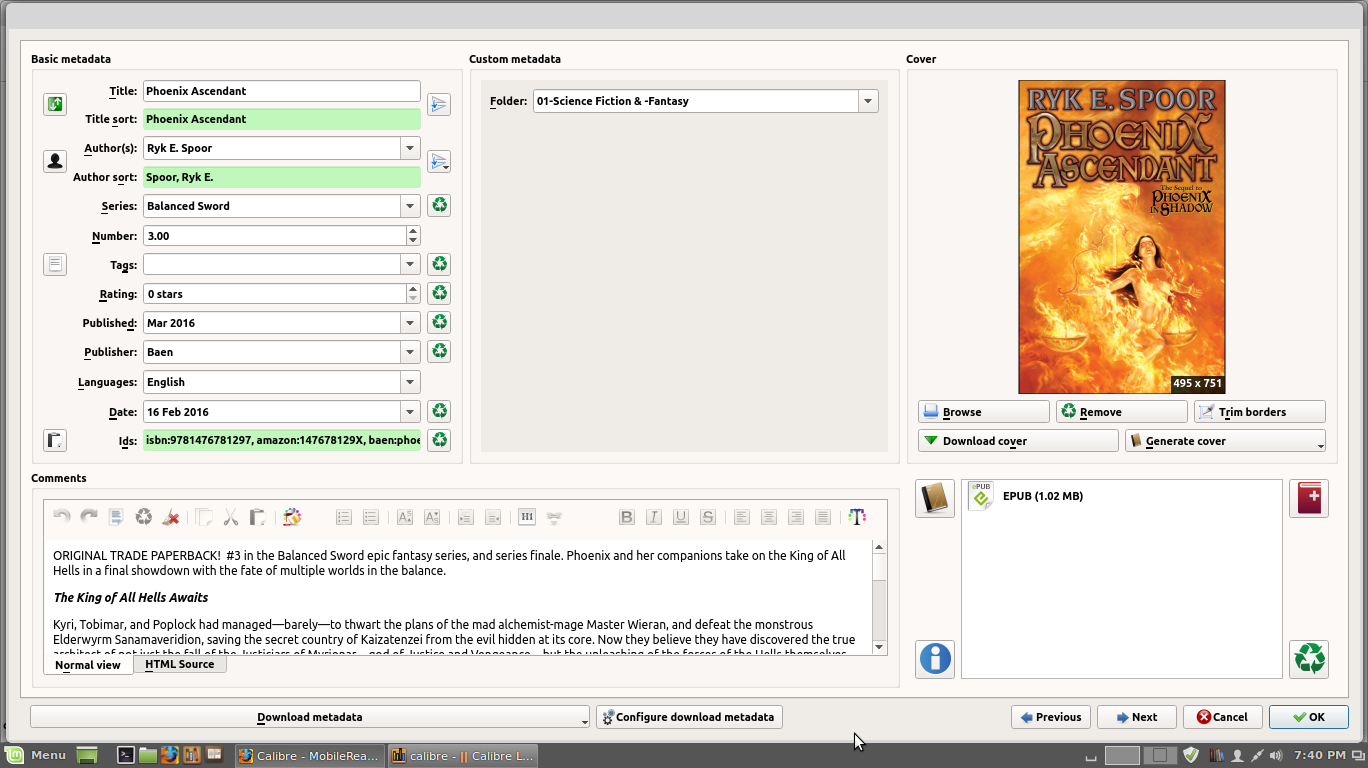Apply superscript in the comments toolbar
The height and width of the screenshot is (768, 1368).
coord(405,517)
